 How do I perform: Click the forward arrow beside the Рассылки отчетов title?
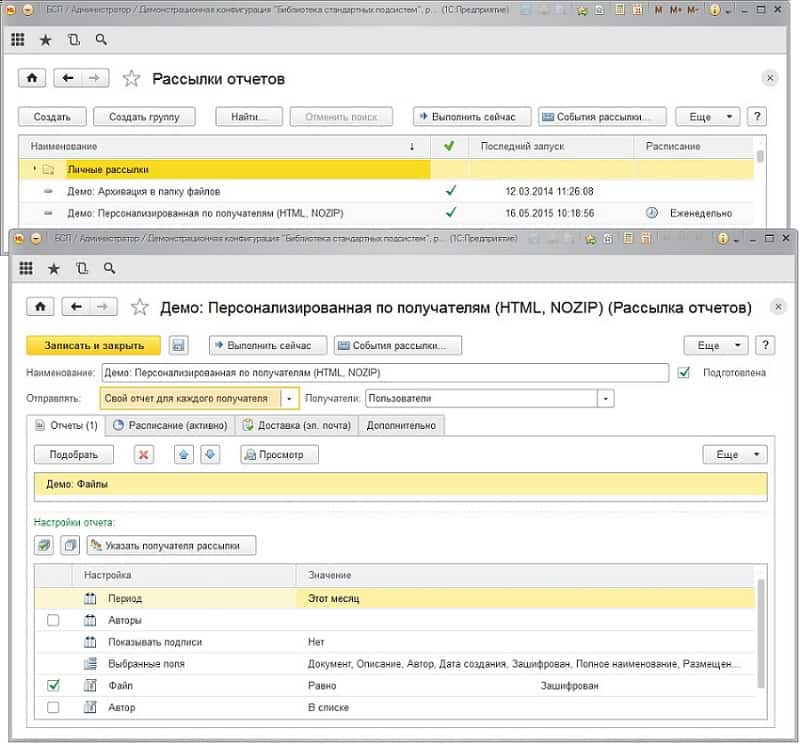[94, 78]
